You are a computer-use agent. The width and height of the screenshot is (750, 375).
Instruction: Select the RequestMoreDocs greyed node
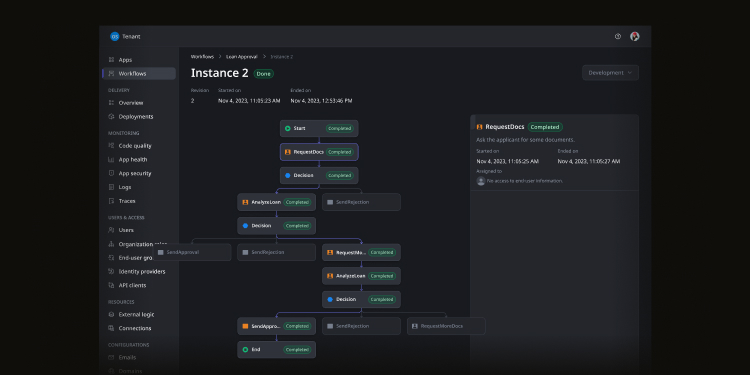[x=446, y=326]
